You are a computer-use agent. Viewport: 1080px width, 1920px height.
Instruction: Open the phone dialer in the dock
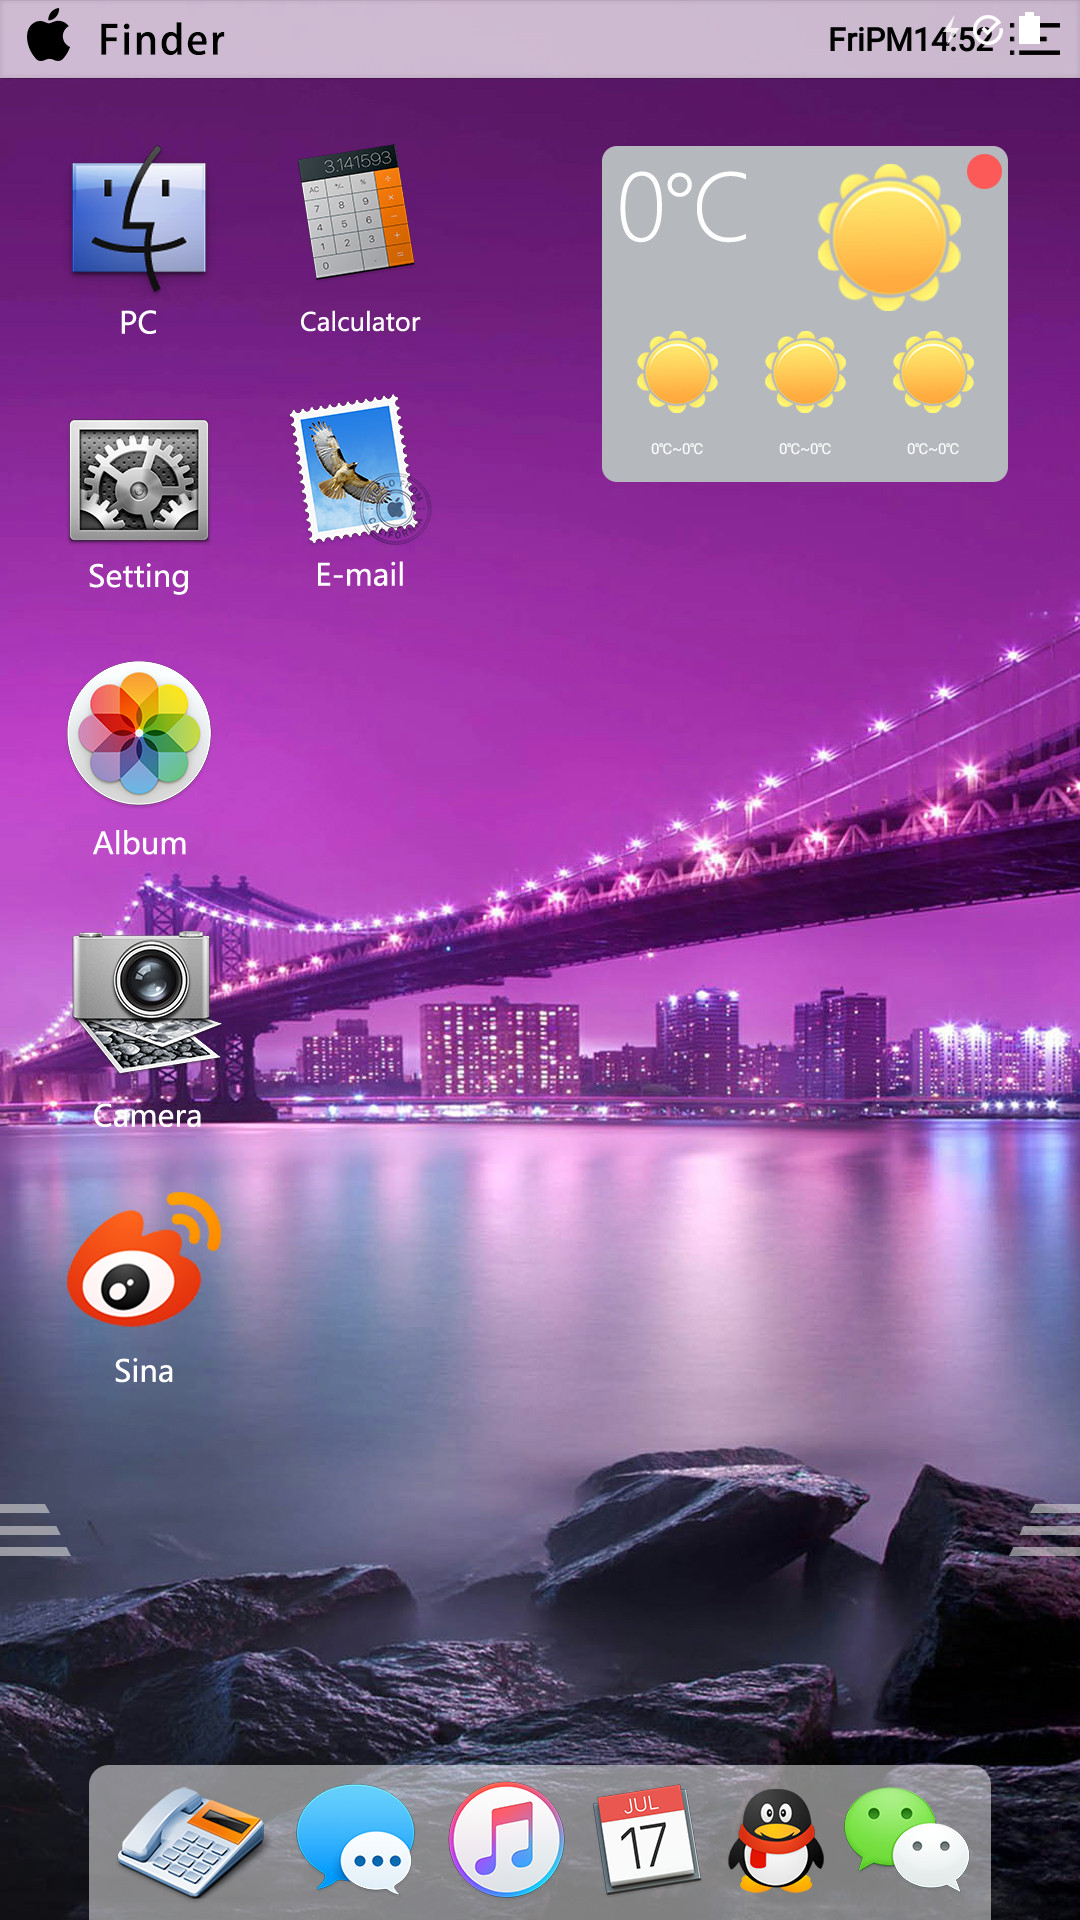(x=190, y=1841)
